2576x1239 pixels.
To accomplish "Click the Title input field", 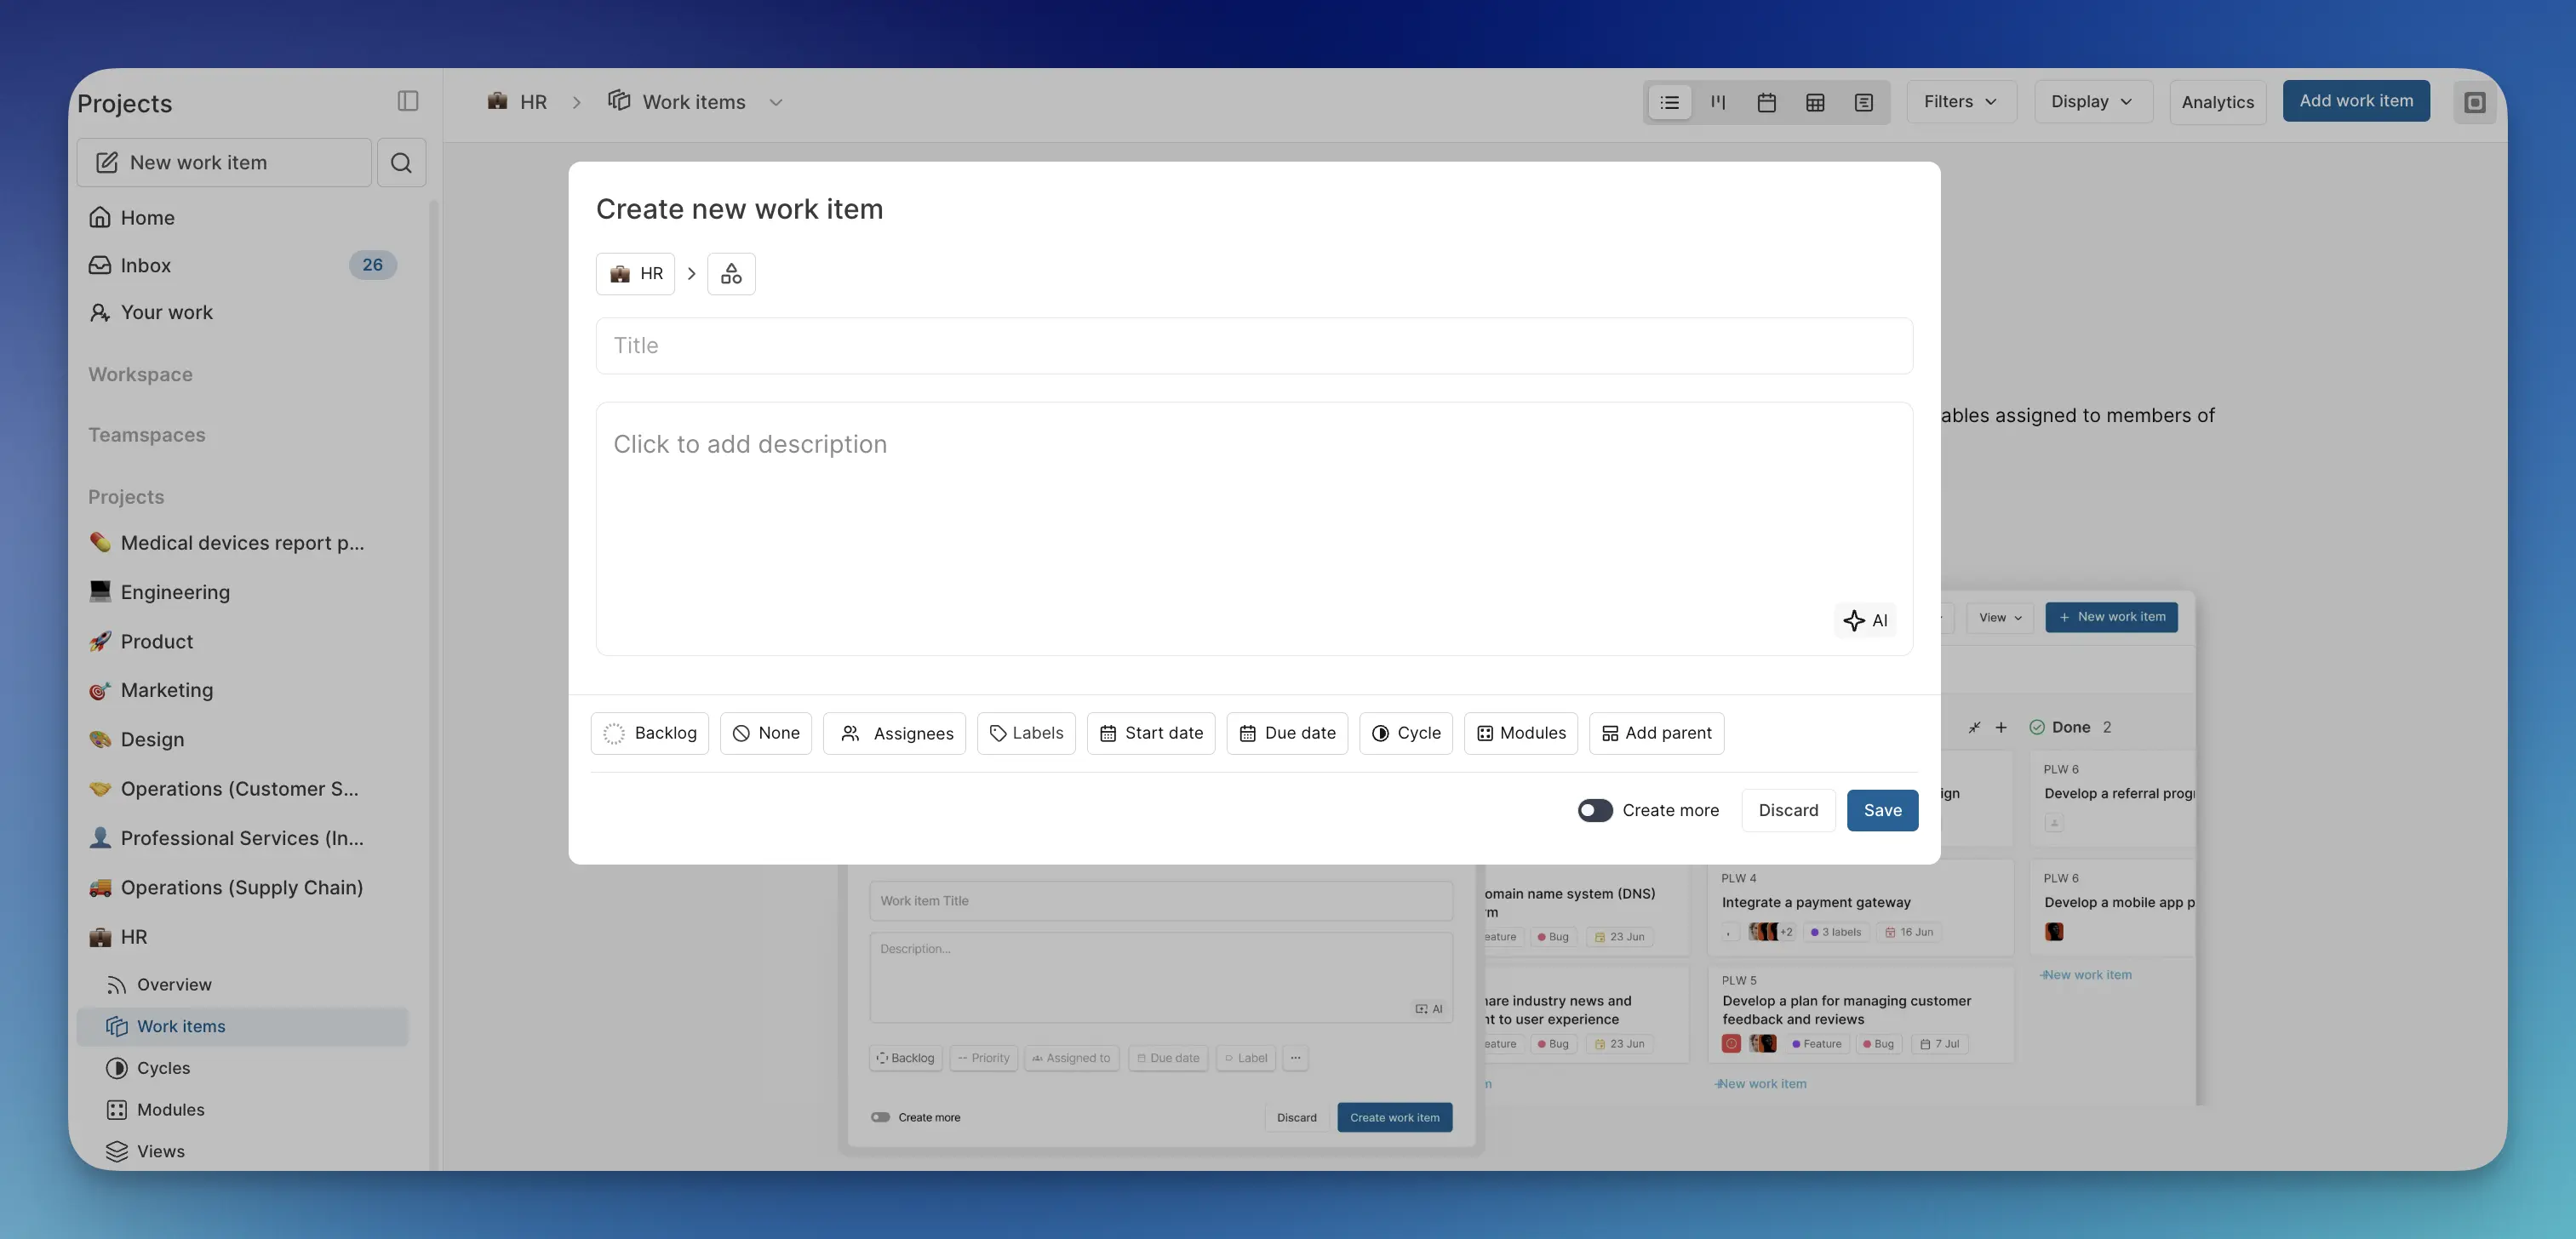I will (x=1254, y=346).
